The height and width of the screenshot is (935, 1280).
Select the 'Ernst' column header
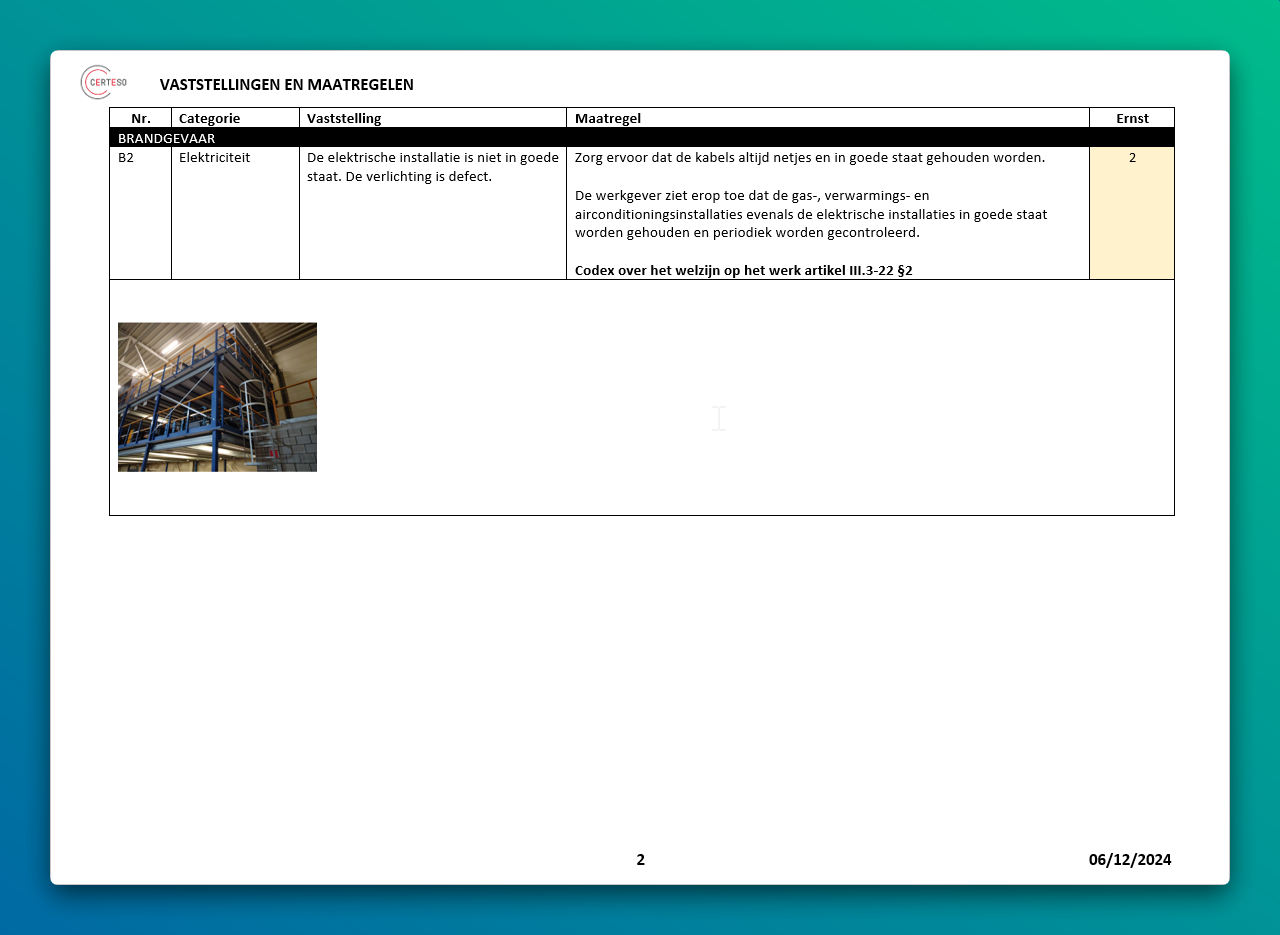[x=1132, y=118]
